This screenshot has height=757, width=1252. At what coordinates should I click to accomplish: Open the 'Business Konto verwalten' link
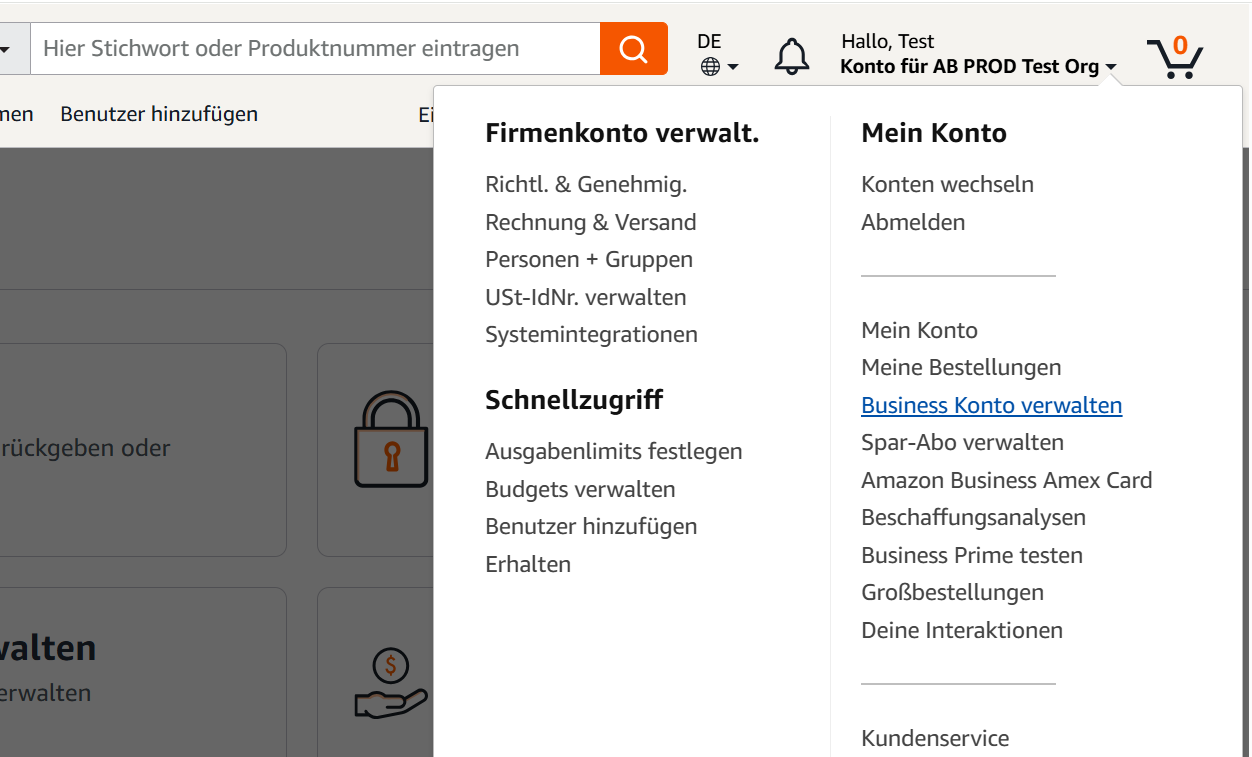pos(991,405)
